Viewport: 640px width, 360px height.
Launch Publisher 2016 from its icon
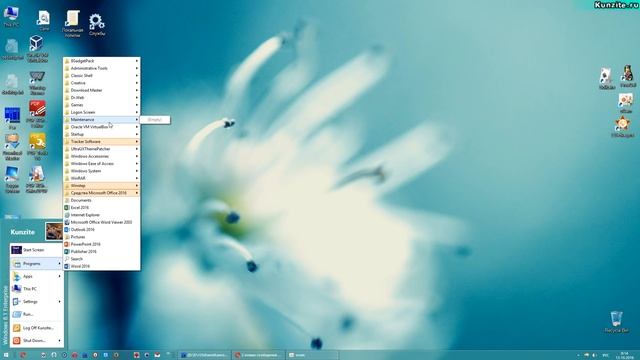(67, 252)
